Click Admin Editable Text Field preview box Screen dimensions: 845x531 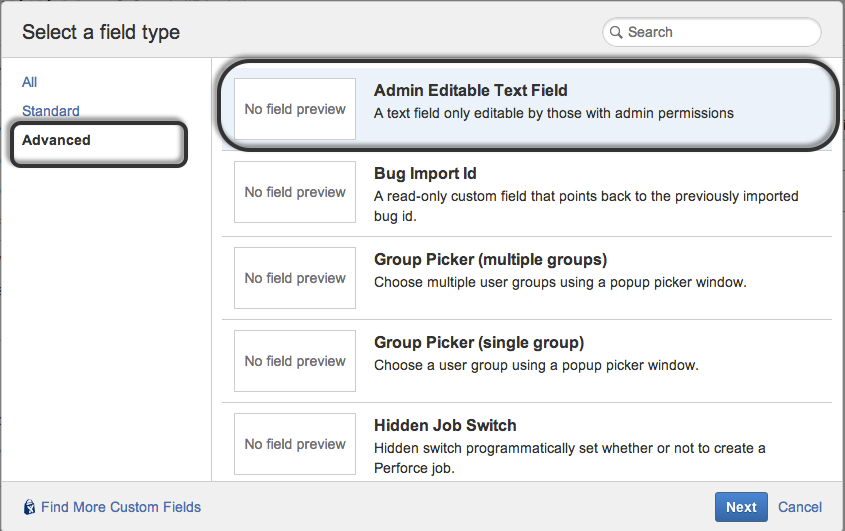[x=295, y=109]
